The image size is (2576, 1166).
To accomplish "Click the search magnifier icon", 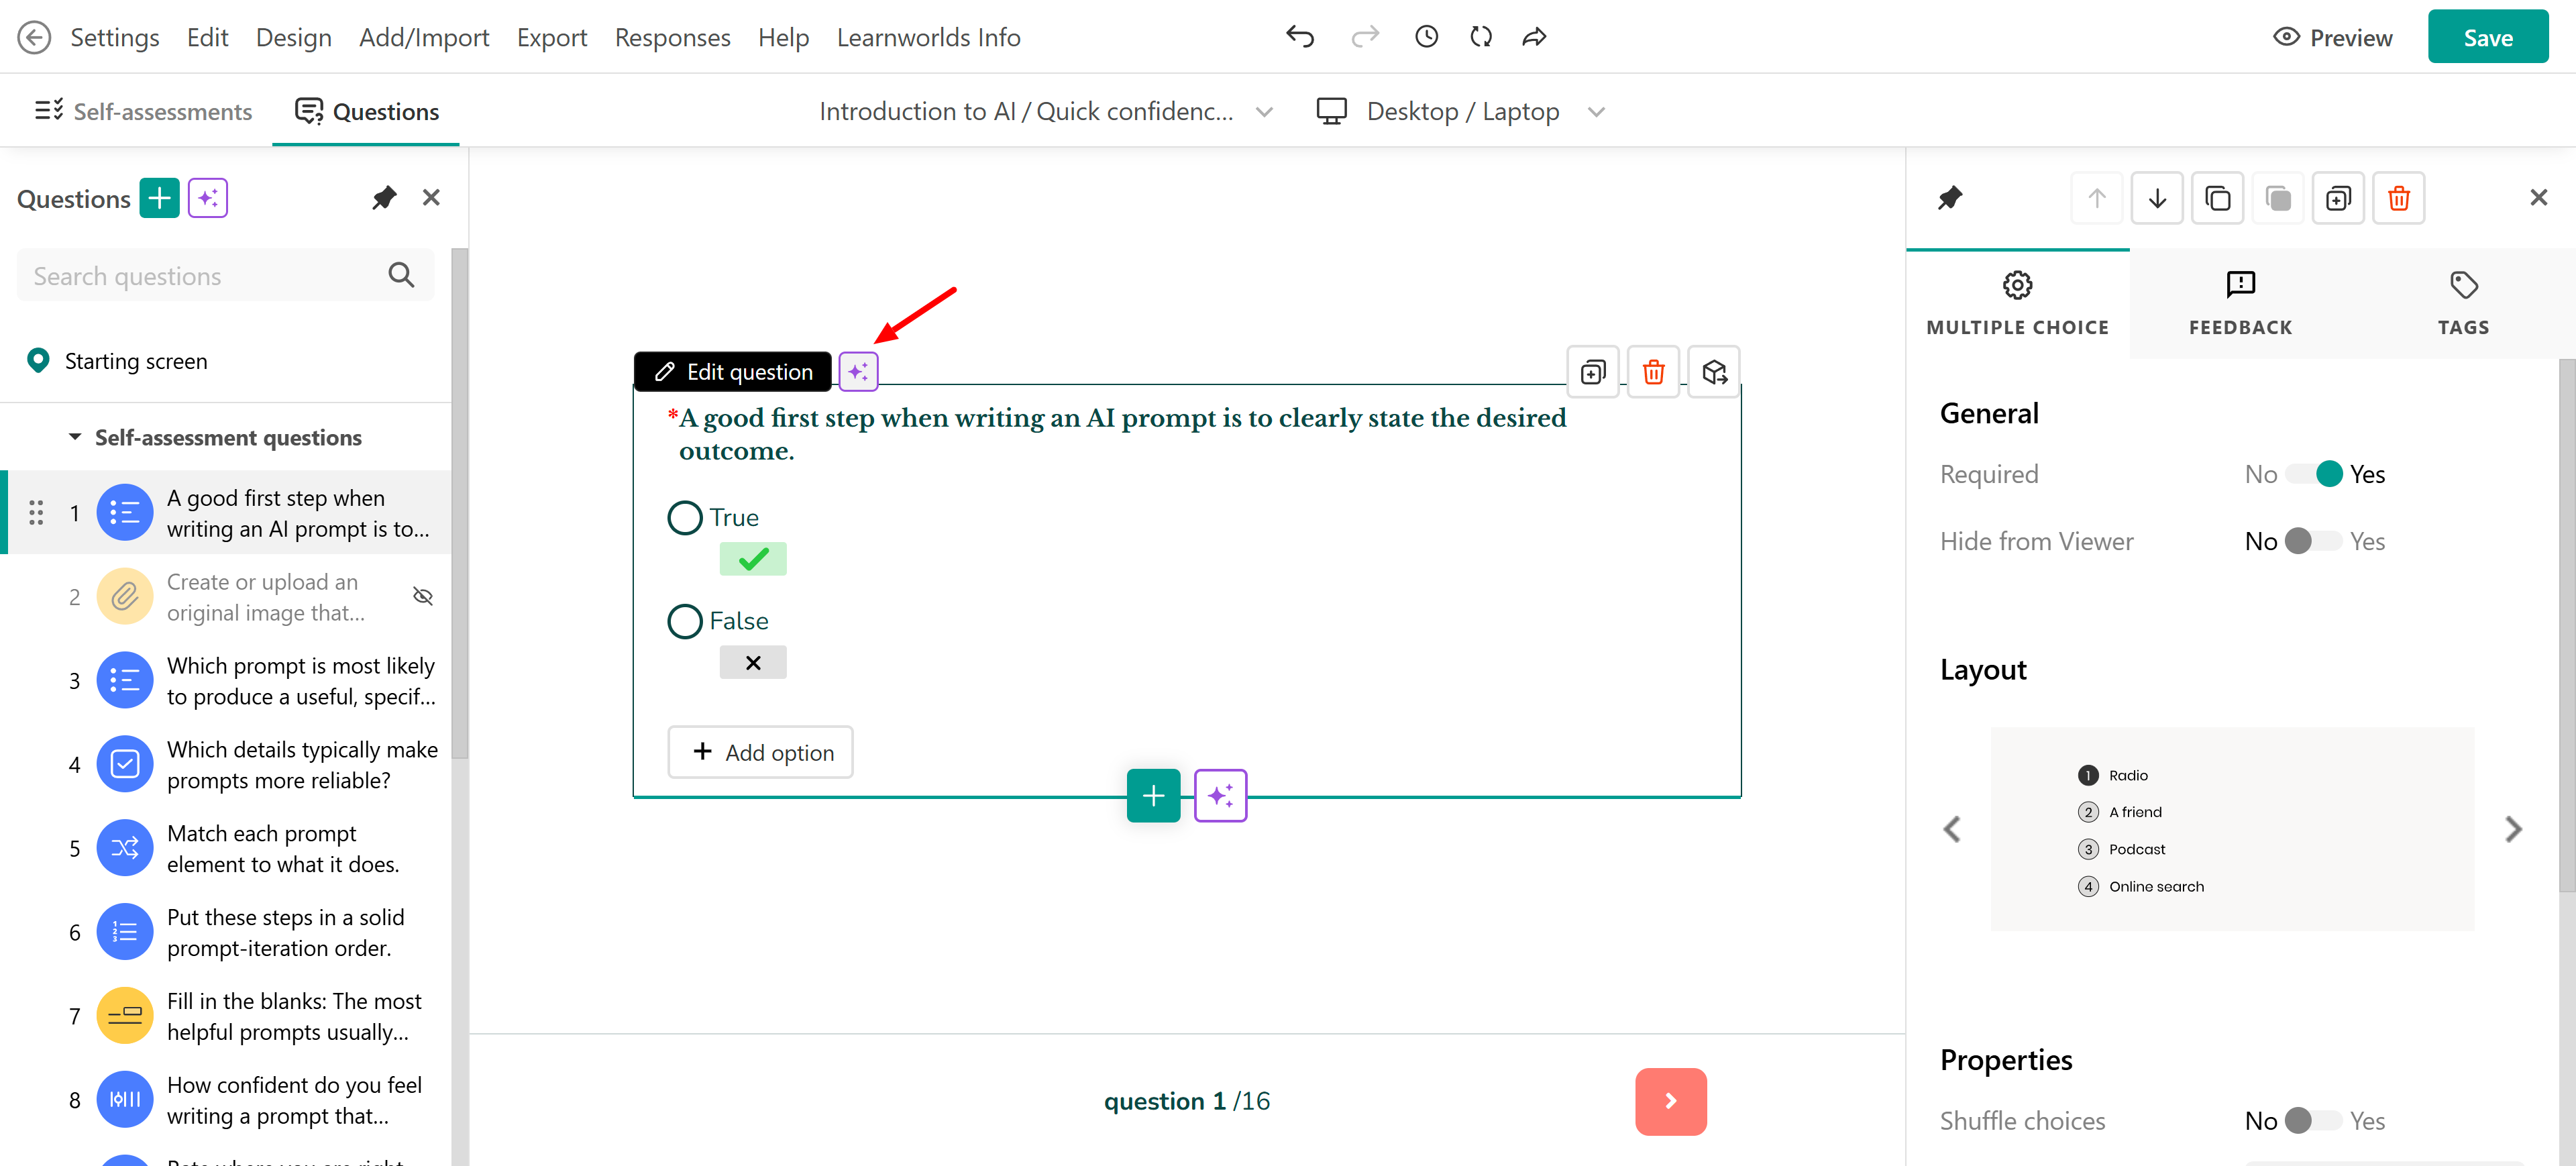I will tap(401, 275).
